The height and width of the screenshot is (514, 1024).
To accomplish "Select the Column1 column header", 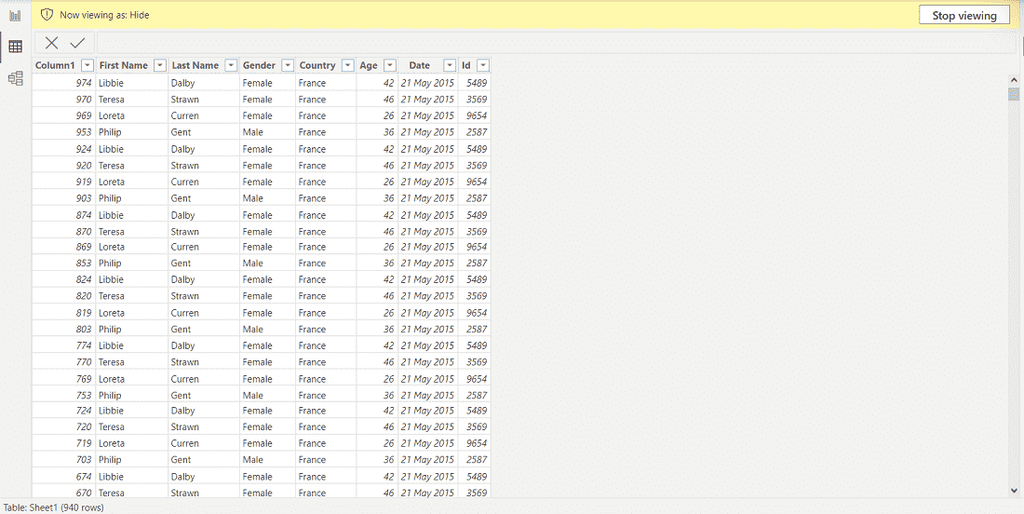I will coord(55,65).
